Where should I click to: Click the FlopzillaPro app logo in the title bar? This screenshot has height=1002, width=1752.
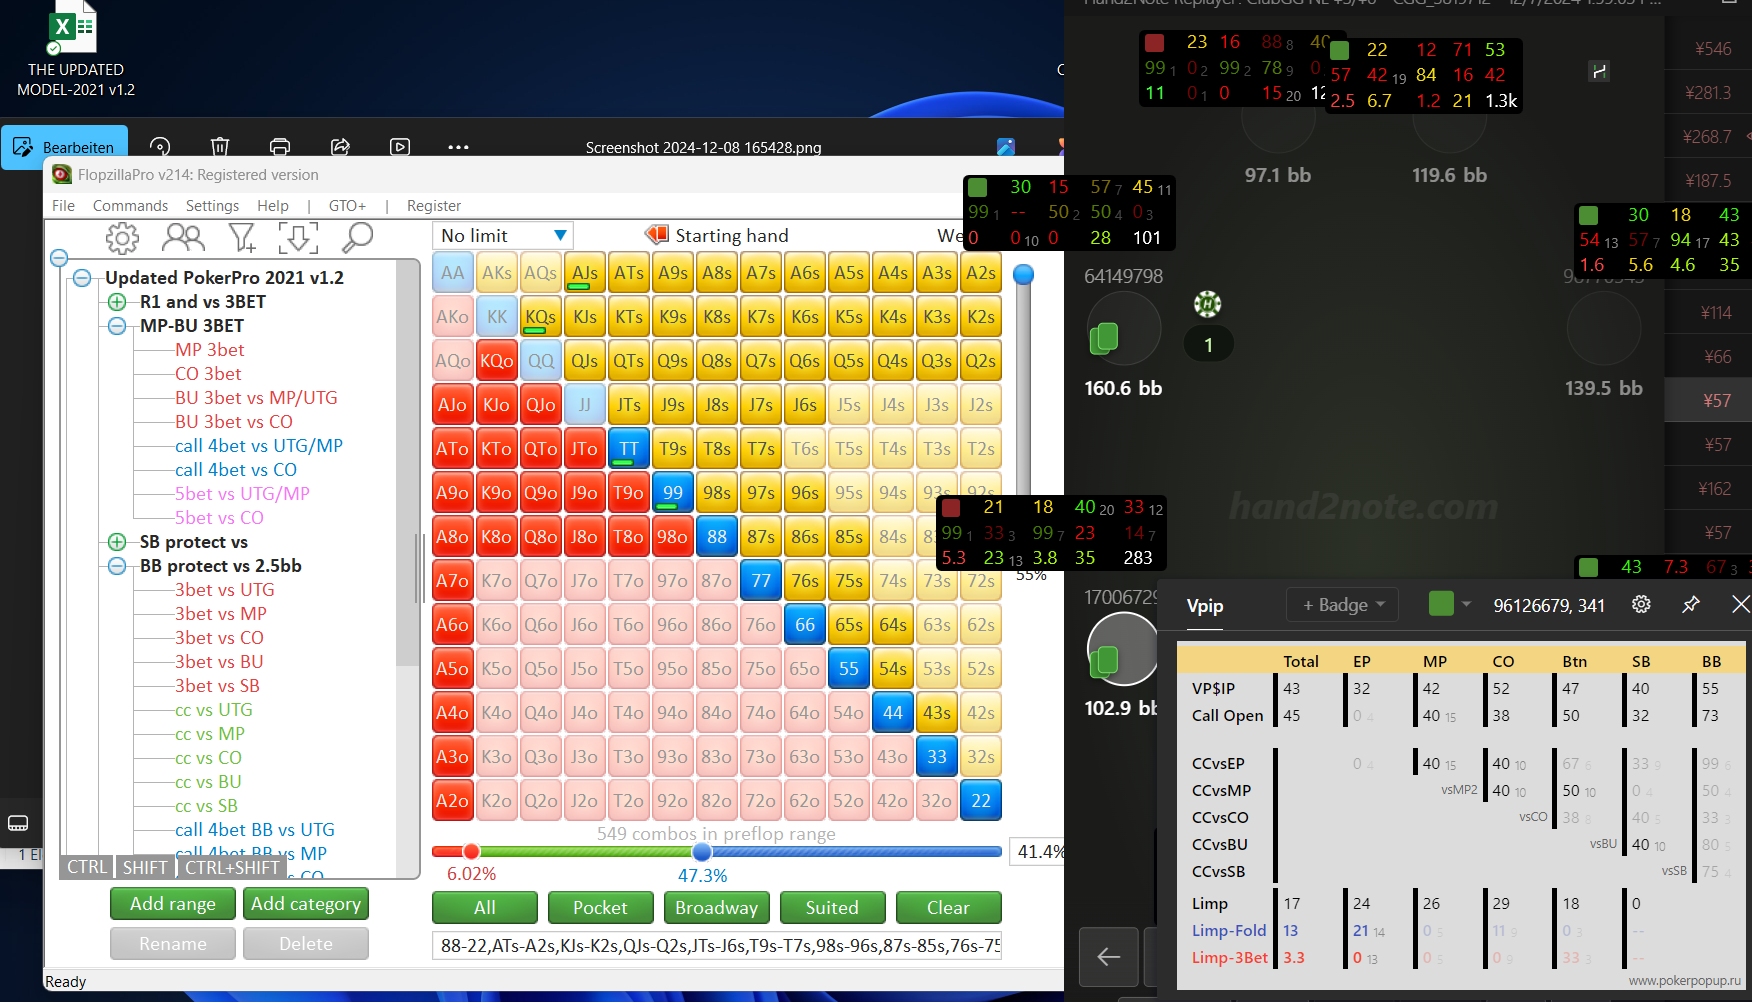coord(62,174)
